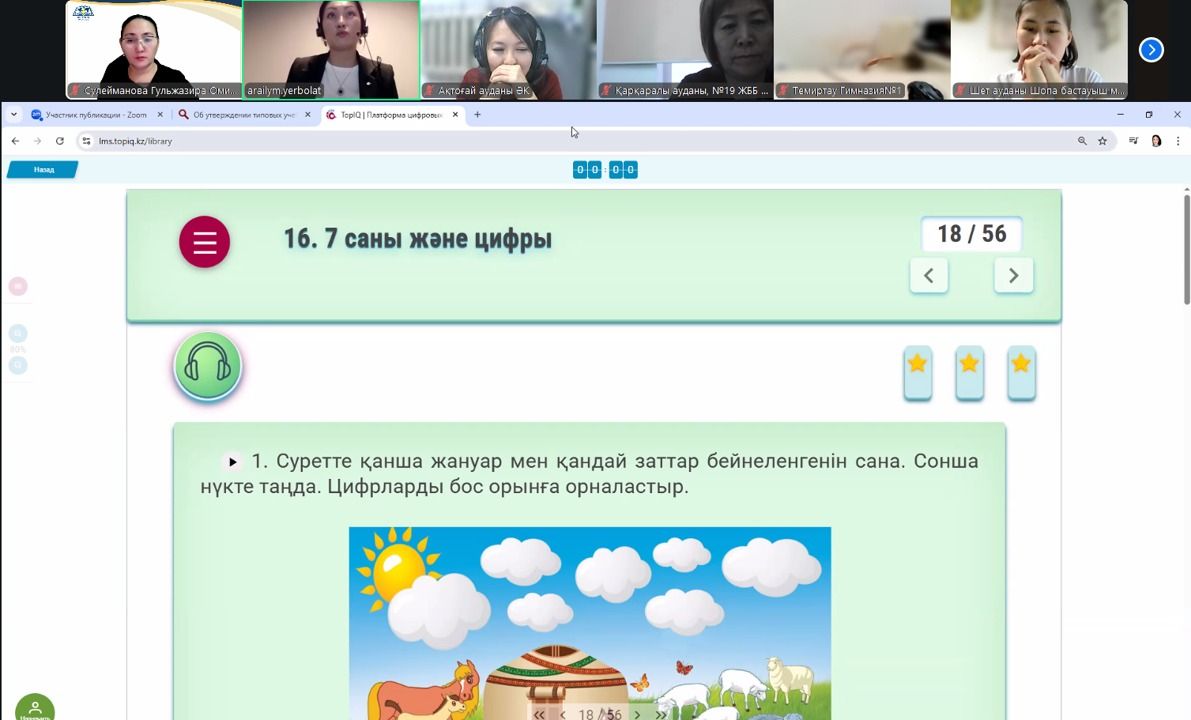The image size is (1191, 720).
Task: Show more Zoom participants with blue arrow
Action: point(1151,49)
